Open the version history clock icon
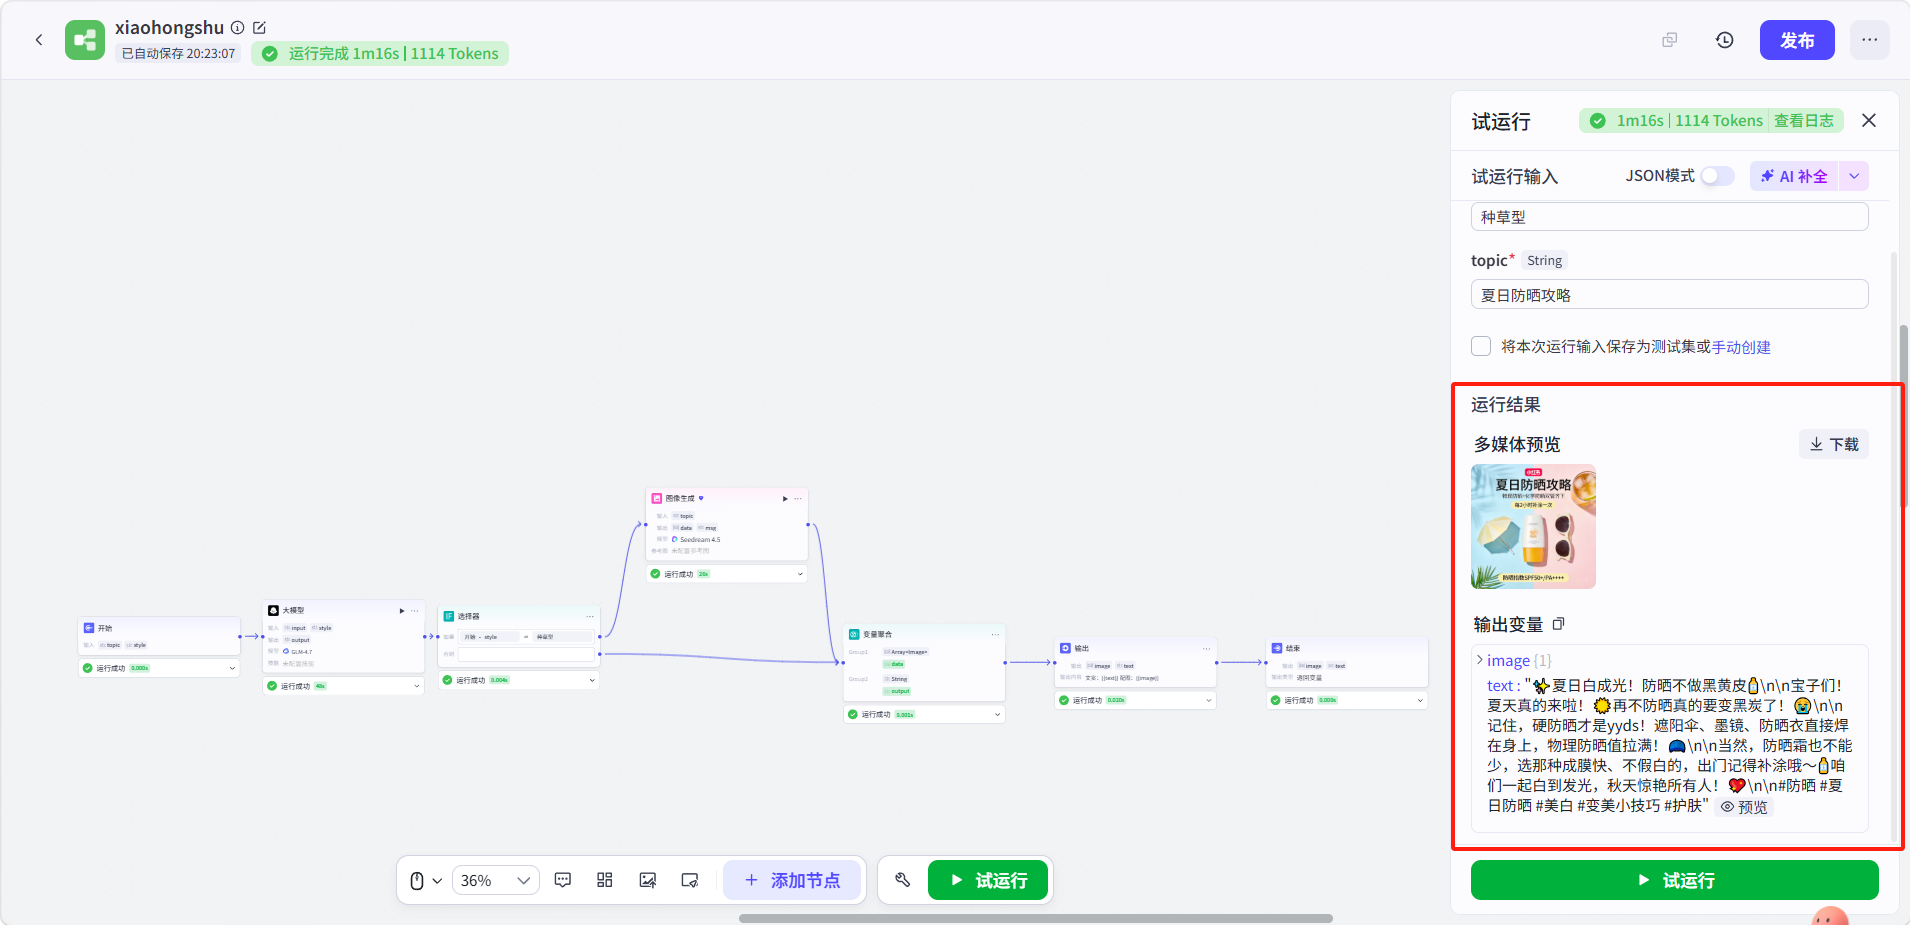 pos(1725,40)
